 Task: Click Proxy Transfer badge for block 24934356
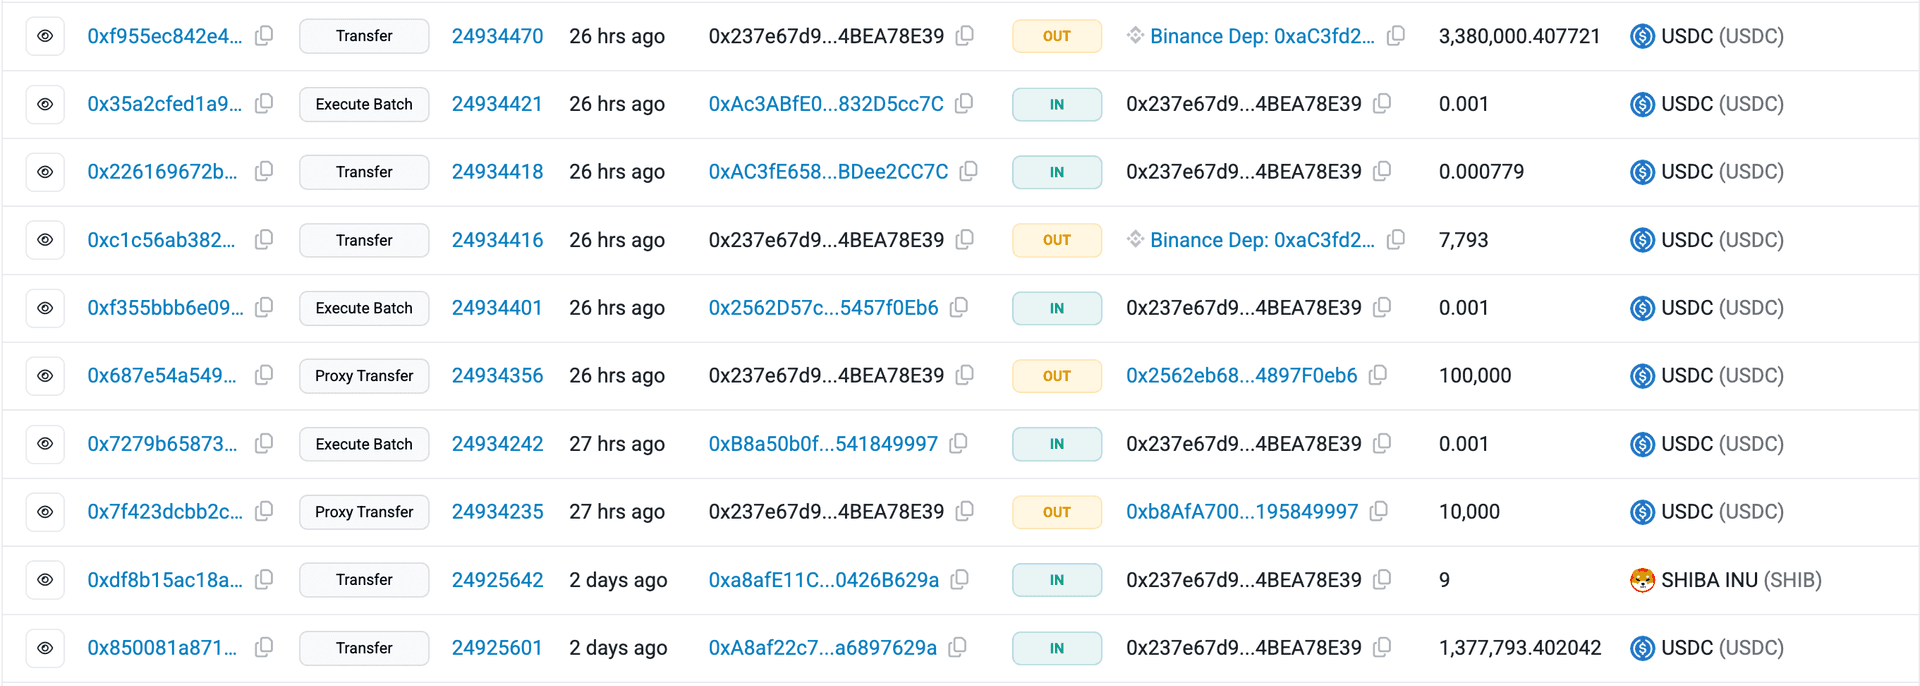tap(364, 376)
